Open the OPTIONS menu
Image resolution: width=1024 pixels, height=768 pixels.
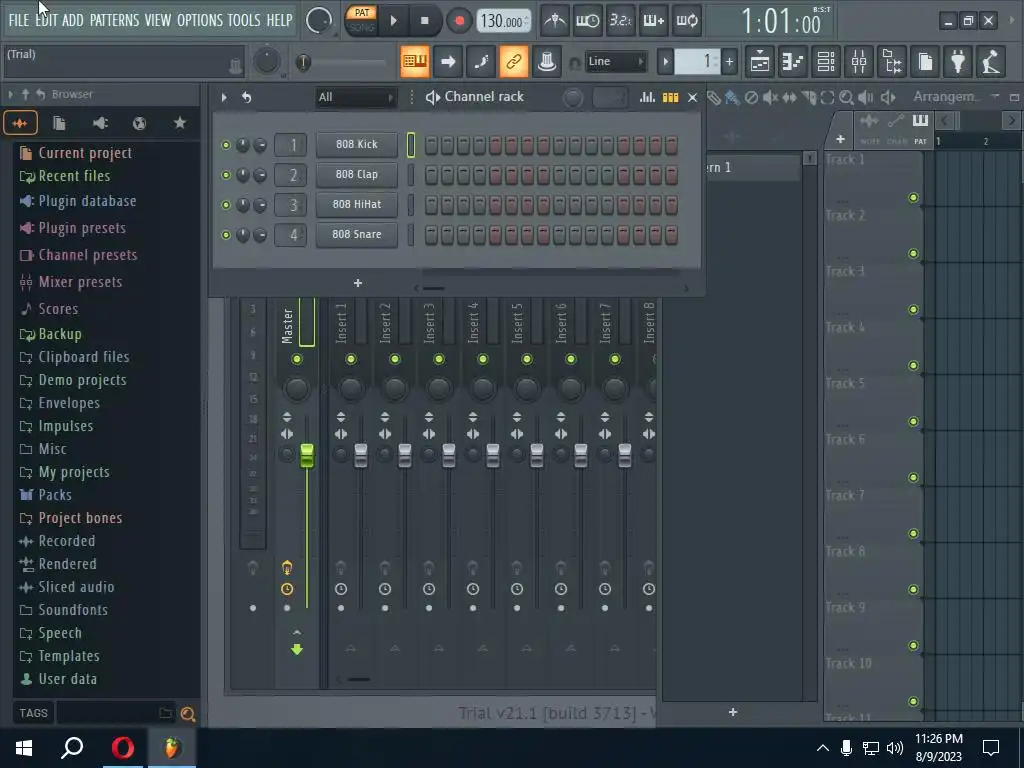[200, 20]
